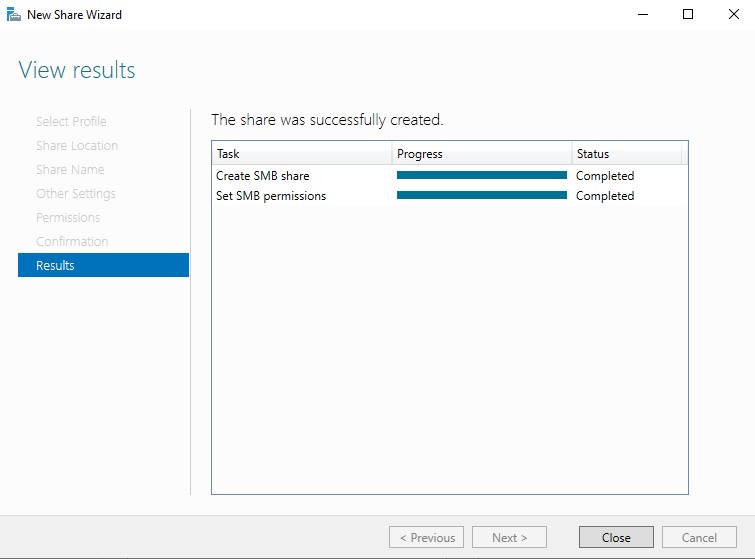This screenshot has width=755, height=559.
Task: Click the Set SMB permissions progress bar
Action: [x=481, y=195]
